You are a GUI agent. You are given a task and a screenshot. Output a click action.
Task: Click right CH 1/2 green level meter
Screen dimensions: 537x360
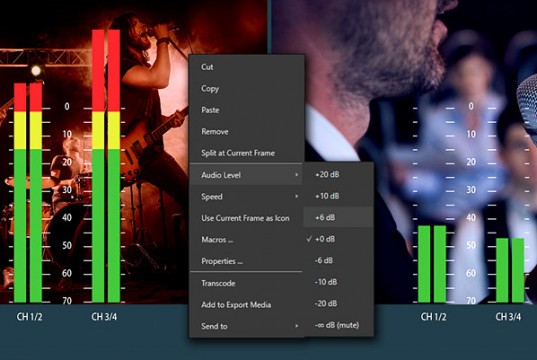click(432, 264)
